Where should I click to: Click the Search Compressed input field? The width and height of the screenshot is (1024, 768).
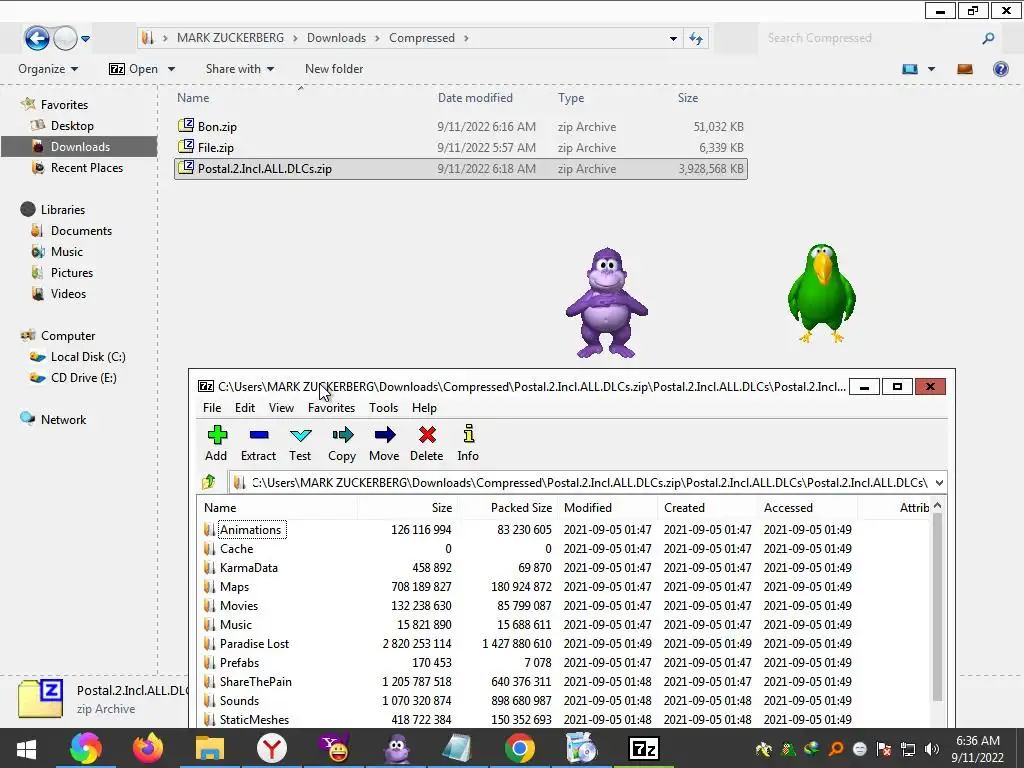pyautogui.click(x=870, y=39)
